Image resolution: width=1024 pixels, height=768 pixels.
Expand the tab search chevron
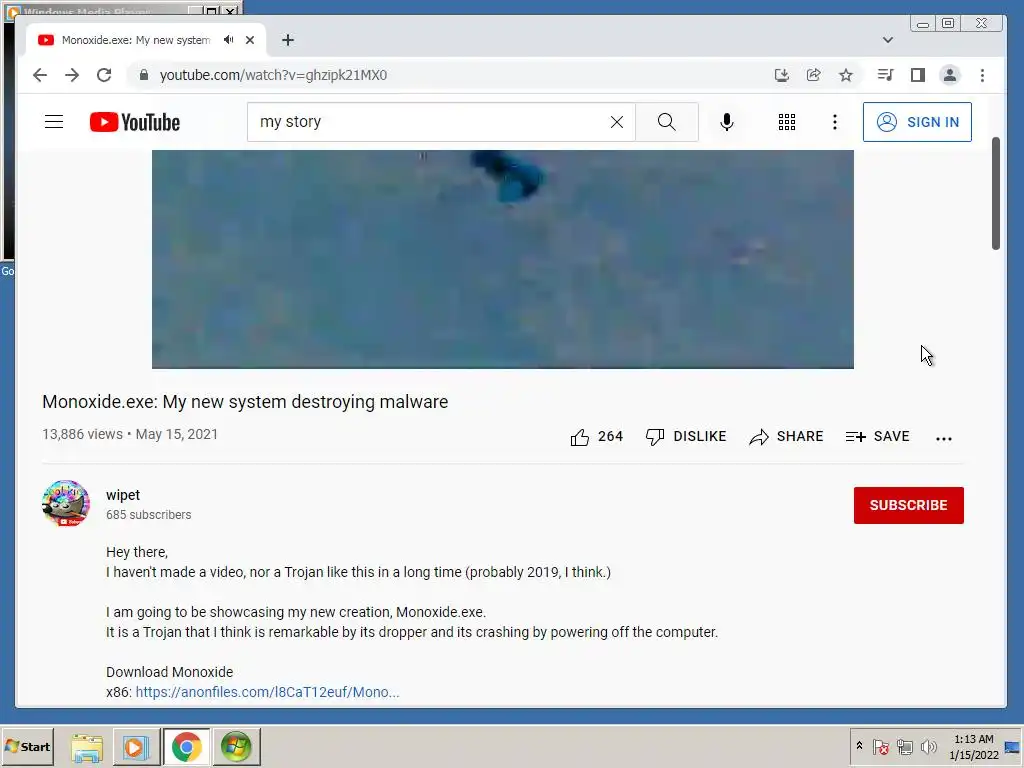click(x=888, y=40)
